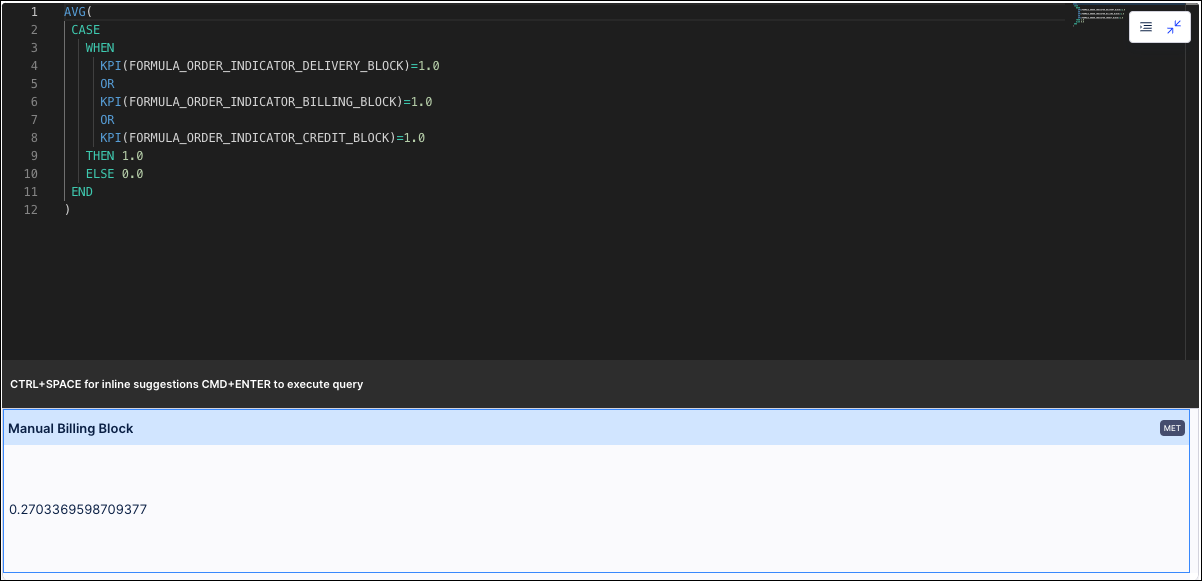Screen dimensions: 1202x581
Task: Click the result value 0.2703369598709377
Action: [x=78, y=510]
